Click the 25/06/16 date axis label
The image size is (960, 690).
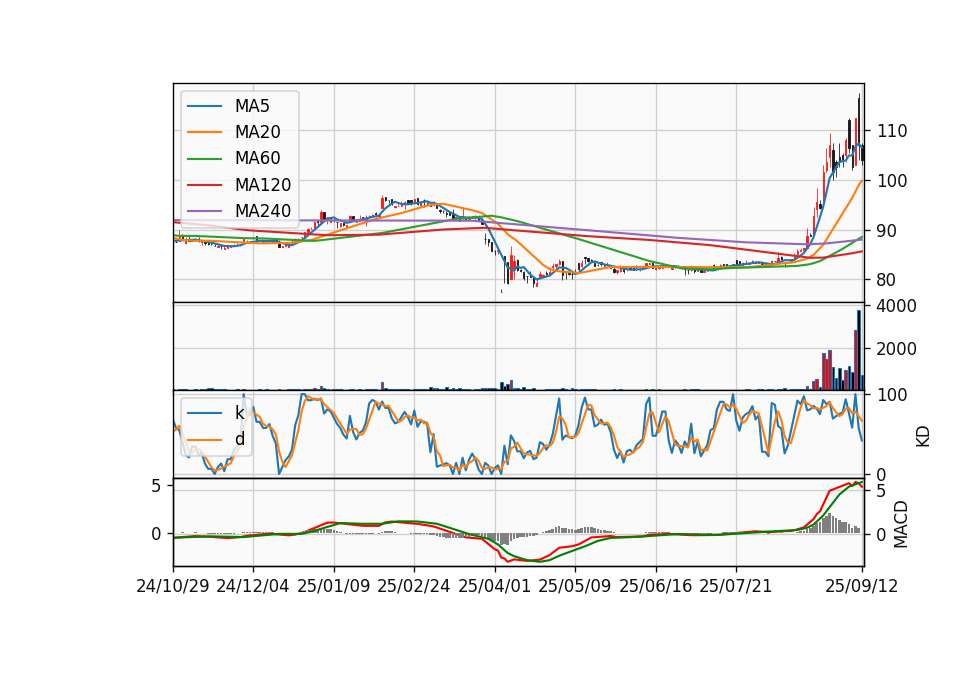coord(655,587)
